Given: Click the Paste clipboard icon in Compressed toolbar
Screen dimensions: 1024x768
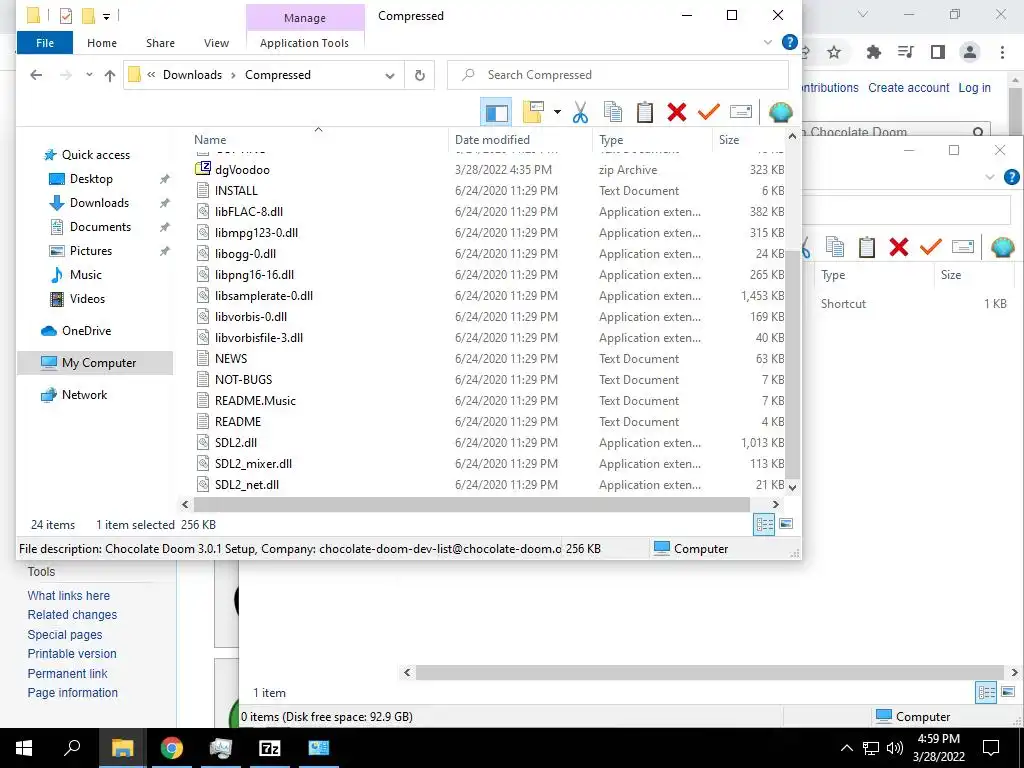Looking at the screenshot, I should [x=645, y=112].
